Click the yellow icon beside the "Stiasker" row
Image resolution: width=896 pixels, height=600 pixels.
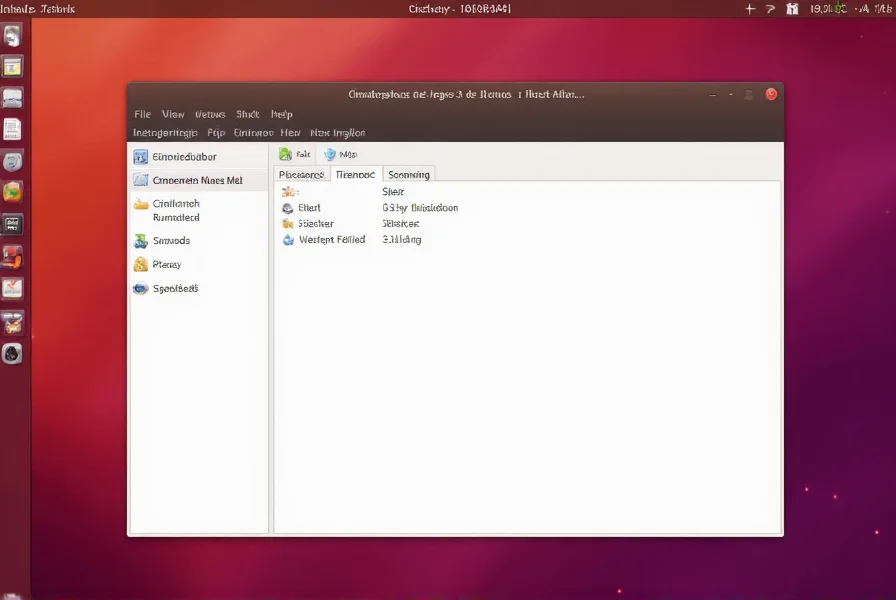click(289, 224)
